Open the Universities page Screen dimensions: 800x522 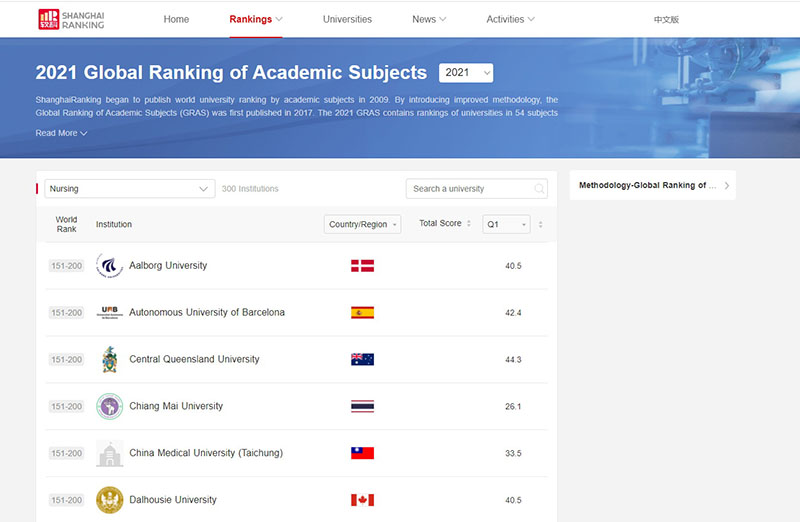347,19
